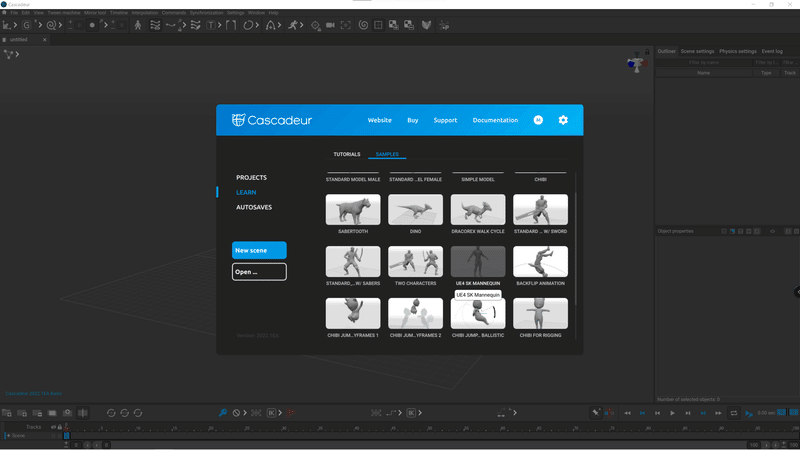The width and height of the screenshot is (800, 450).
Task: Click the ellipse lasso tool icon
Action: [x=247, y=25]
